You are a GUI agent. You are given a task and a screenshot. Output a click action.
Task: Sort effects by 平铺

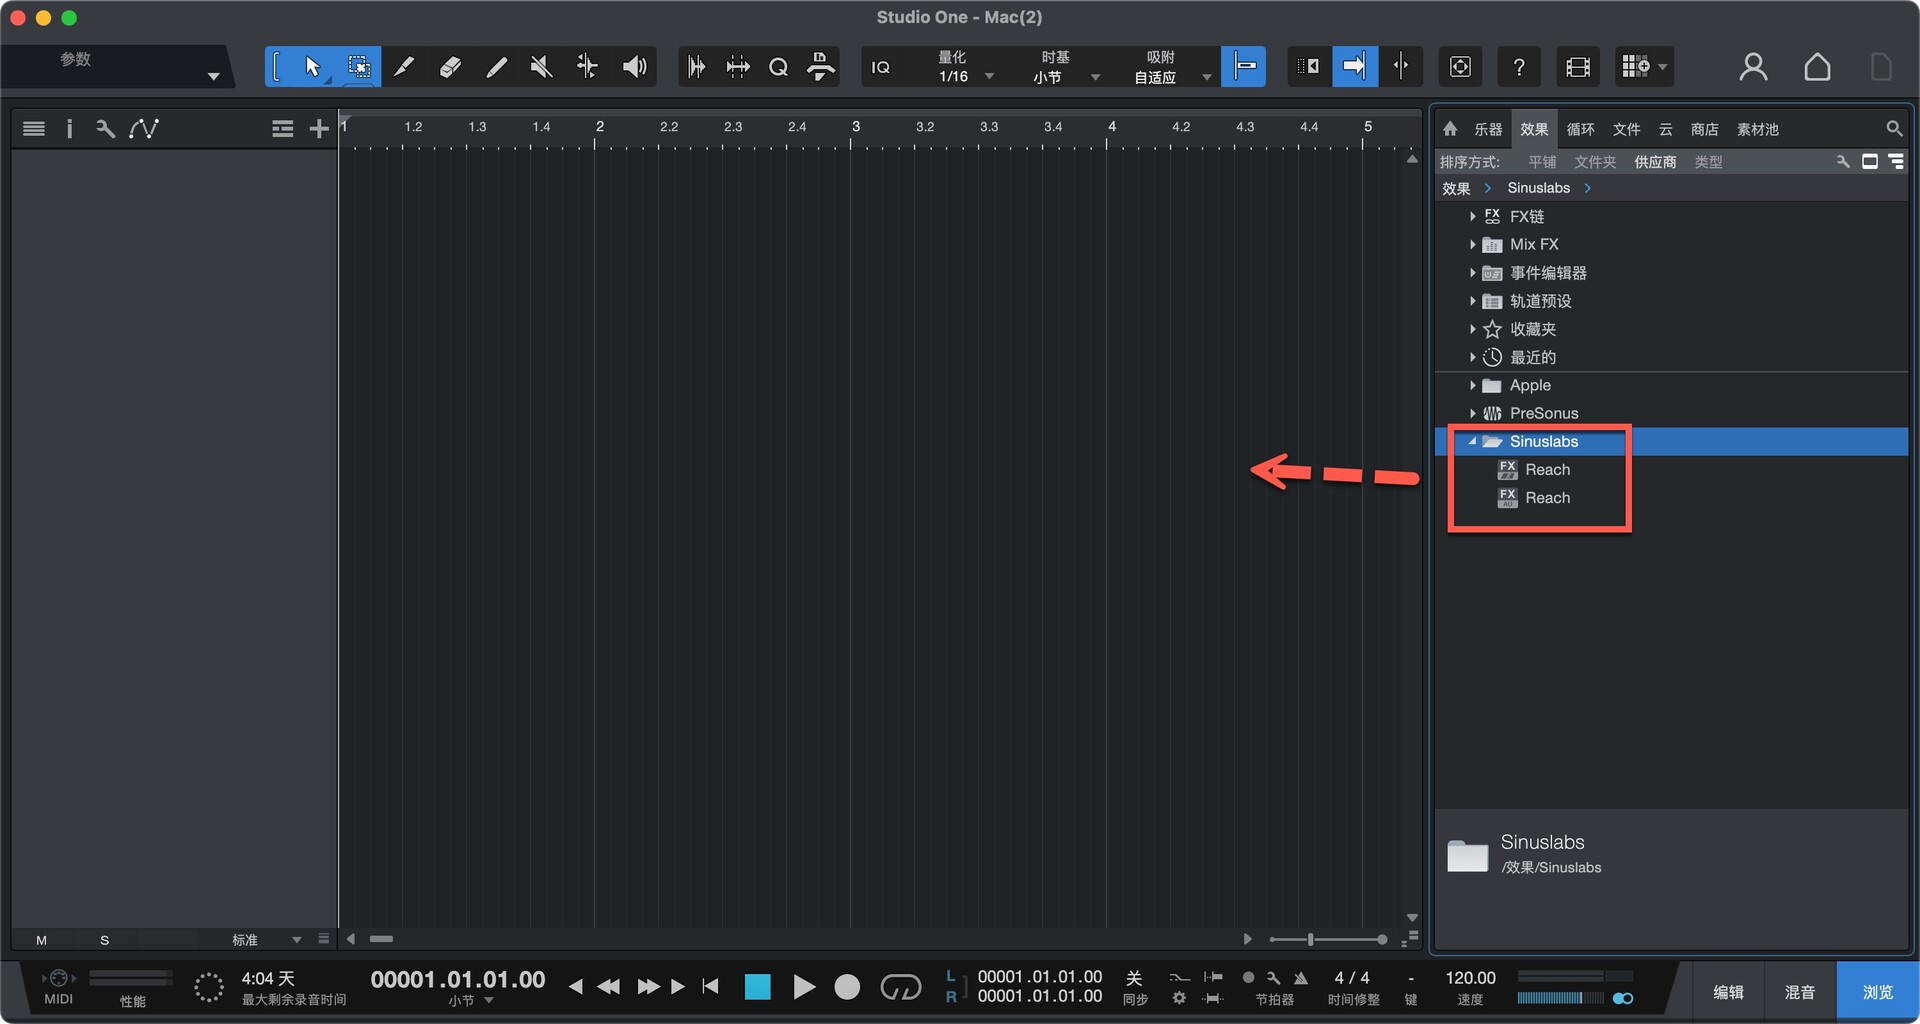[x=1541, y=162]
